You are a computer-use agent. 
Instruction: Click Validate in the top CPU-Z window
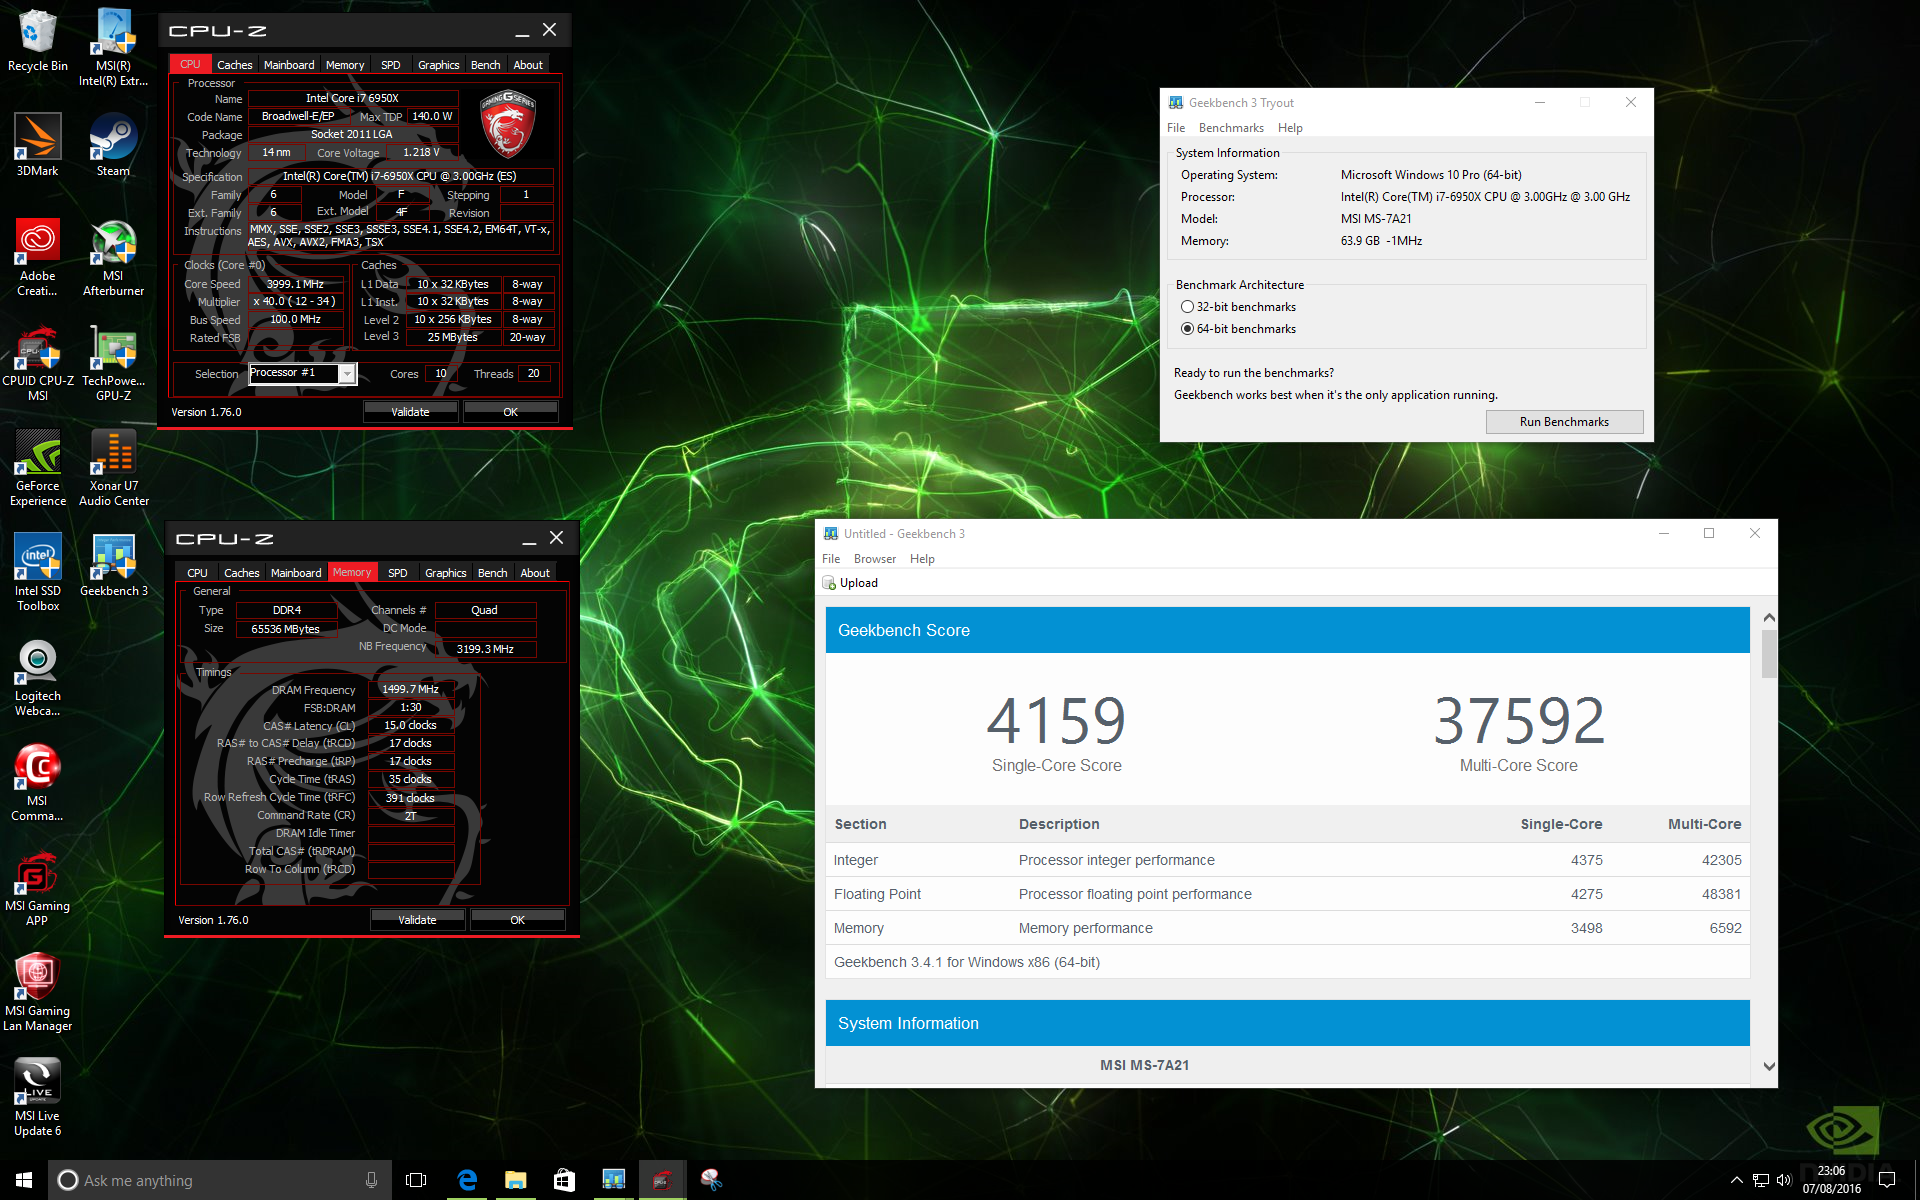(410, 412)
